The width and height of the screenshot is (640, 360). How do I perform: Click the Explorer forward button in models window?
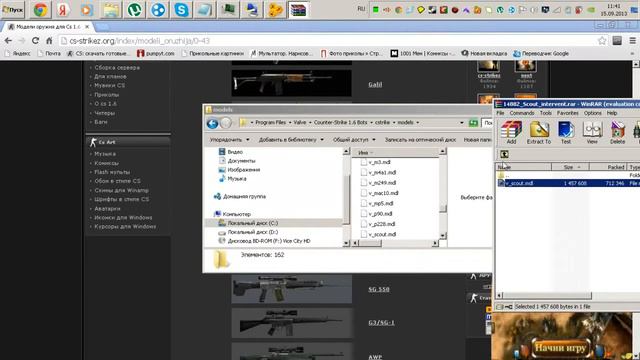click(226, 123)
